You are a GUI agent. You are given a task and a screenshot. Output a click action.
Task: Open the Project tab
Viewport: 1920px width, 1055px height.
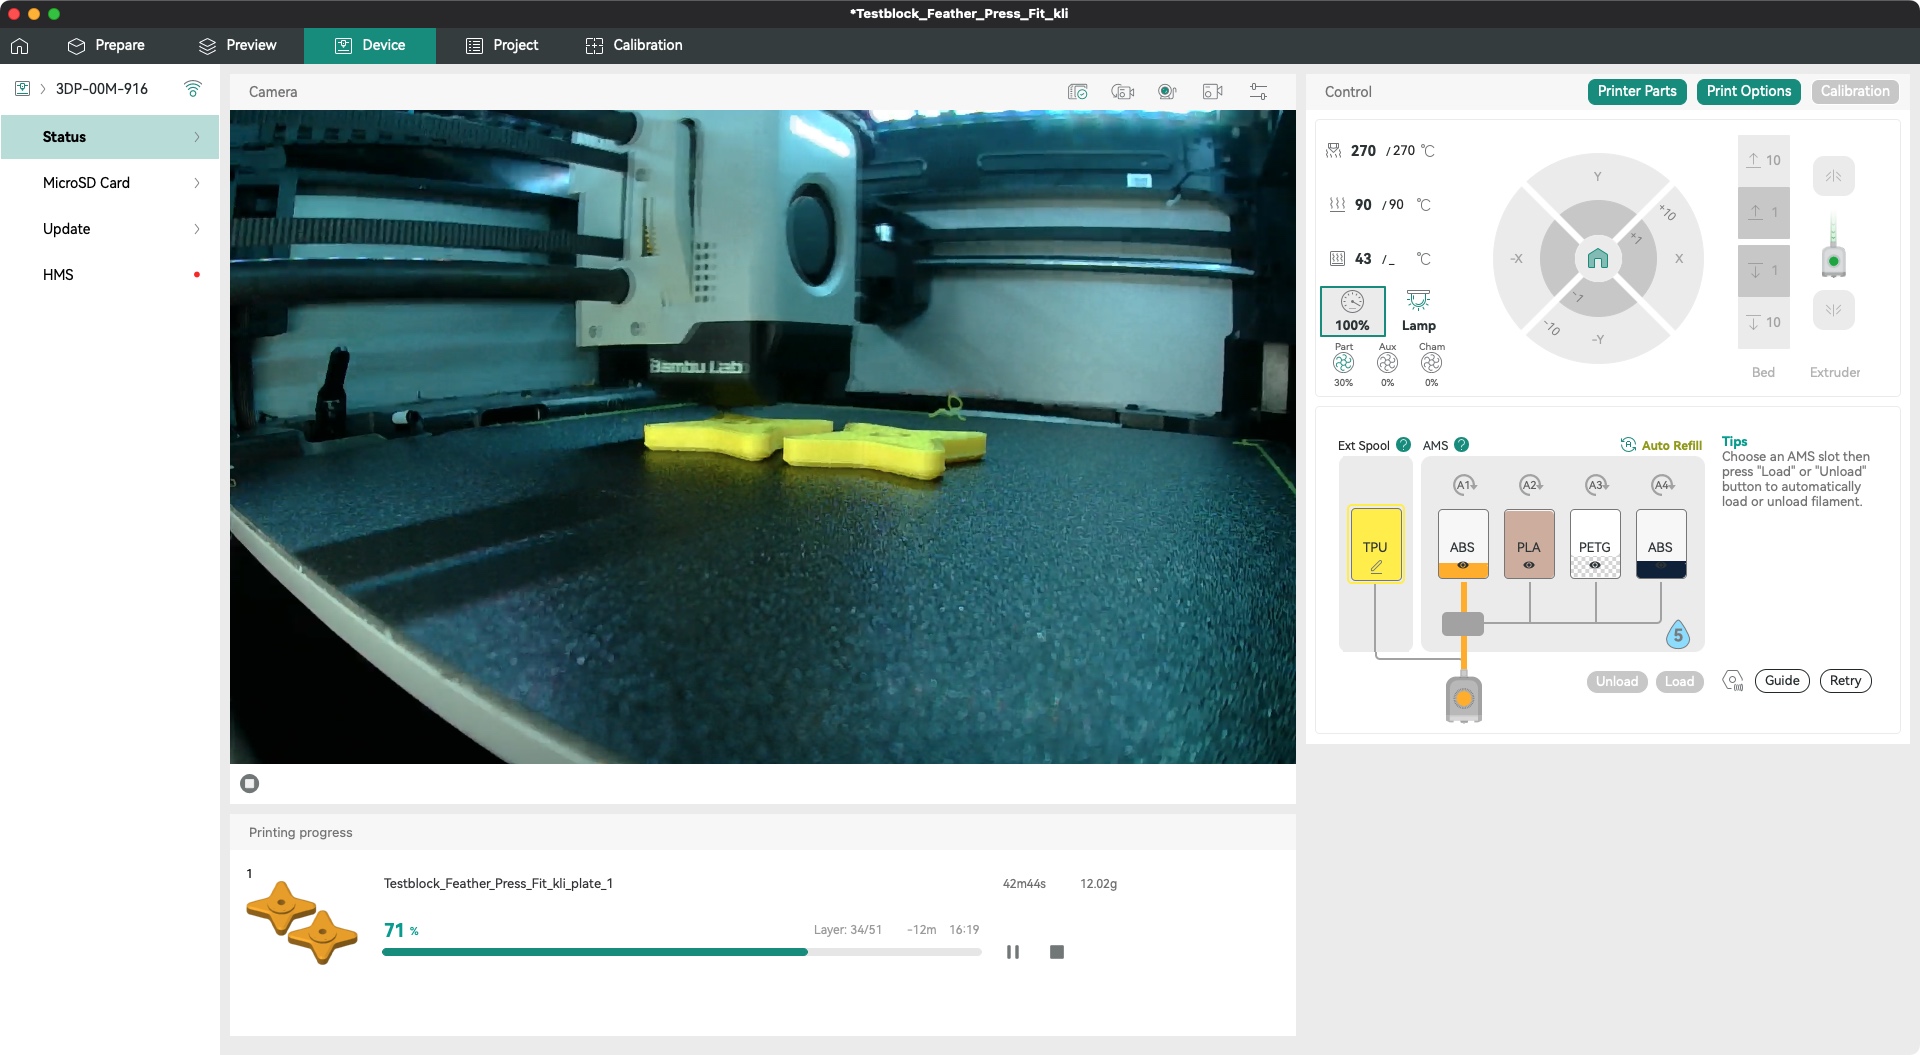coord(502,46)
